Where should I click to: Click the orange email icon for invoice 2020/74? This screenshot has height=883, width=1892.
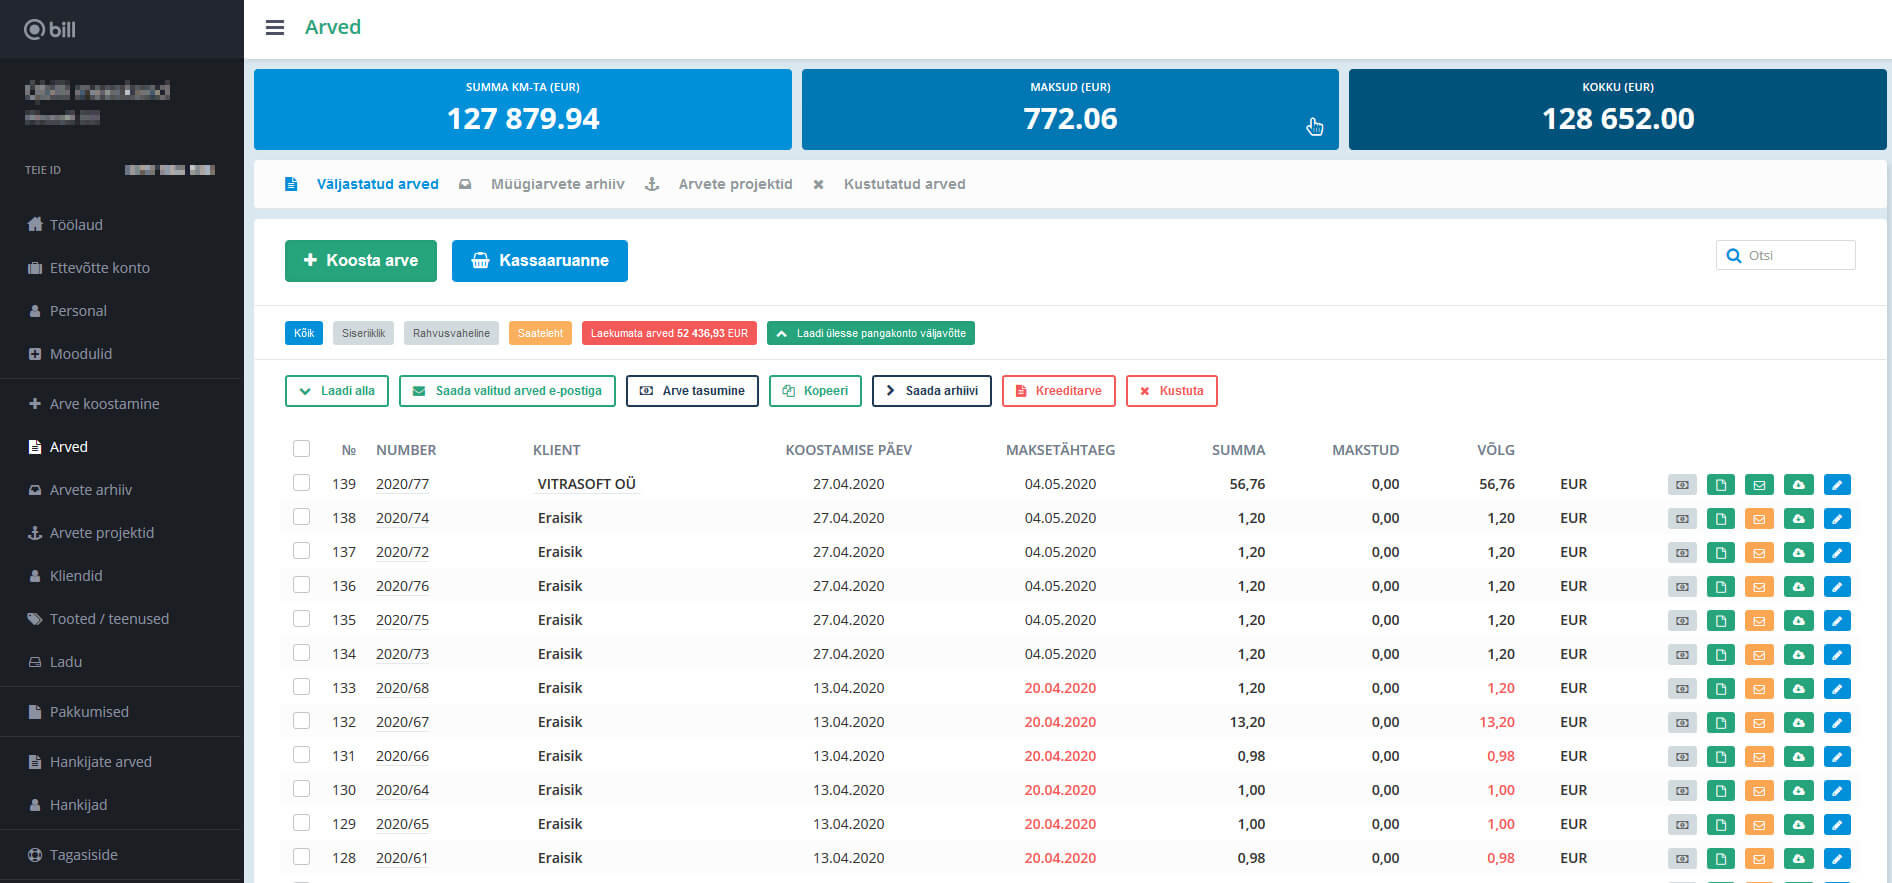(1759, 519)
